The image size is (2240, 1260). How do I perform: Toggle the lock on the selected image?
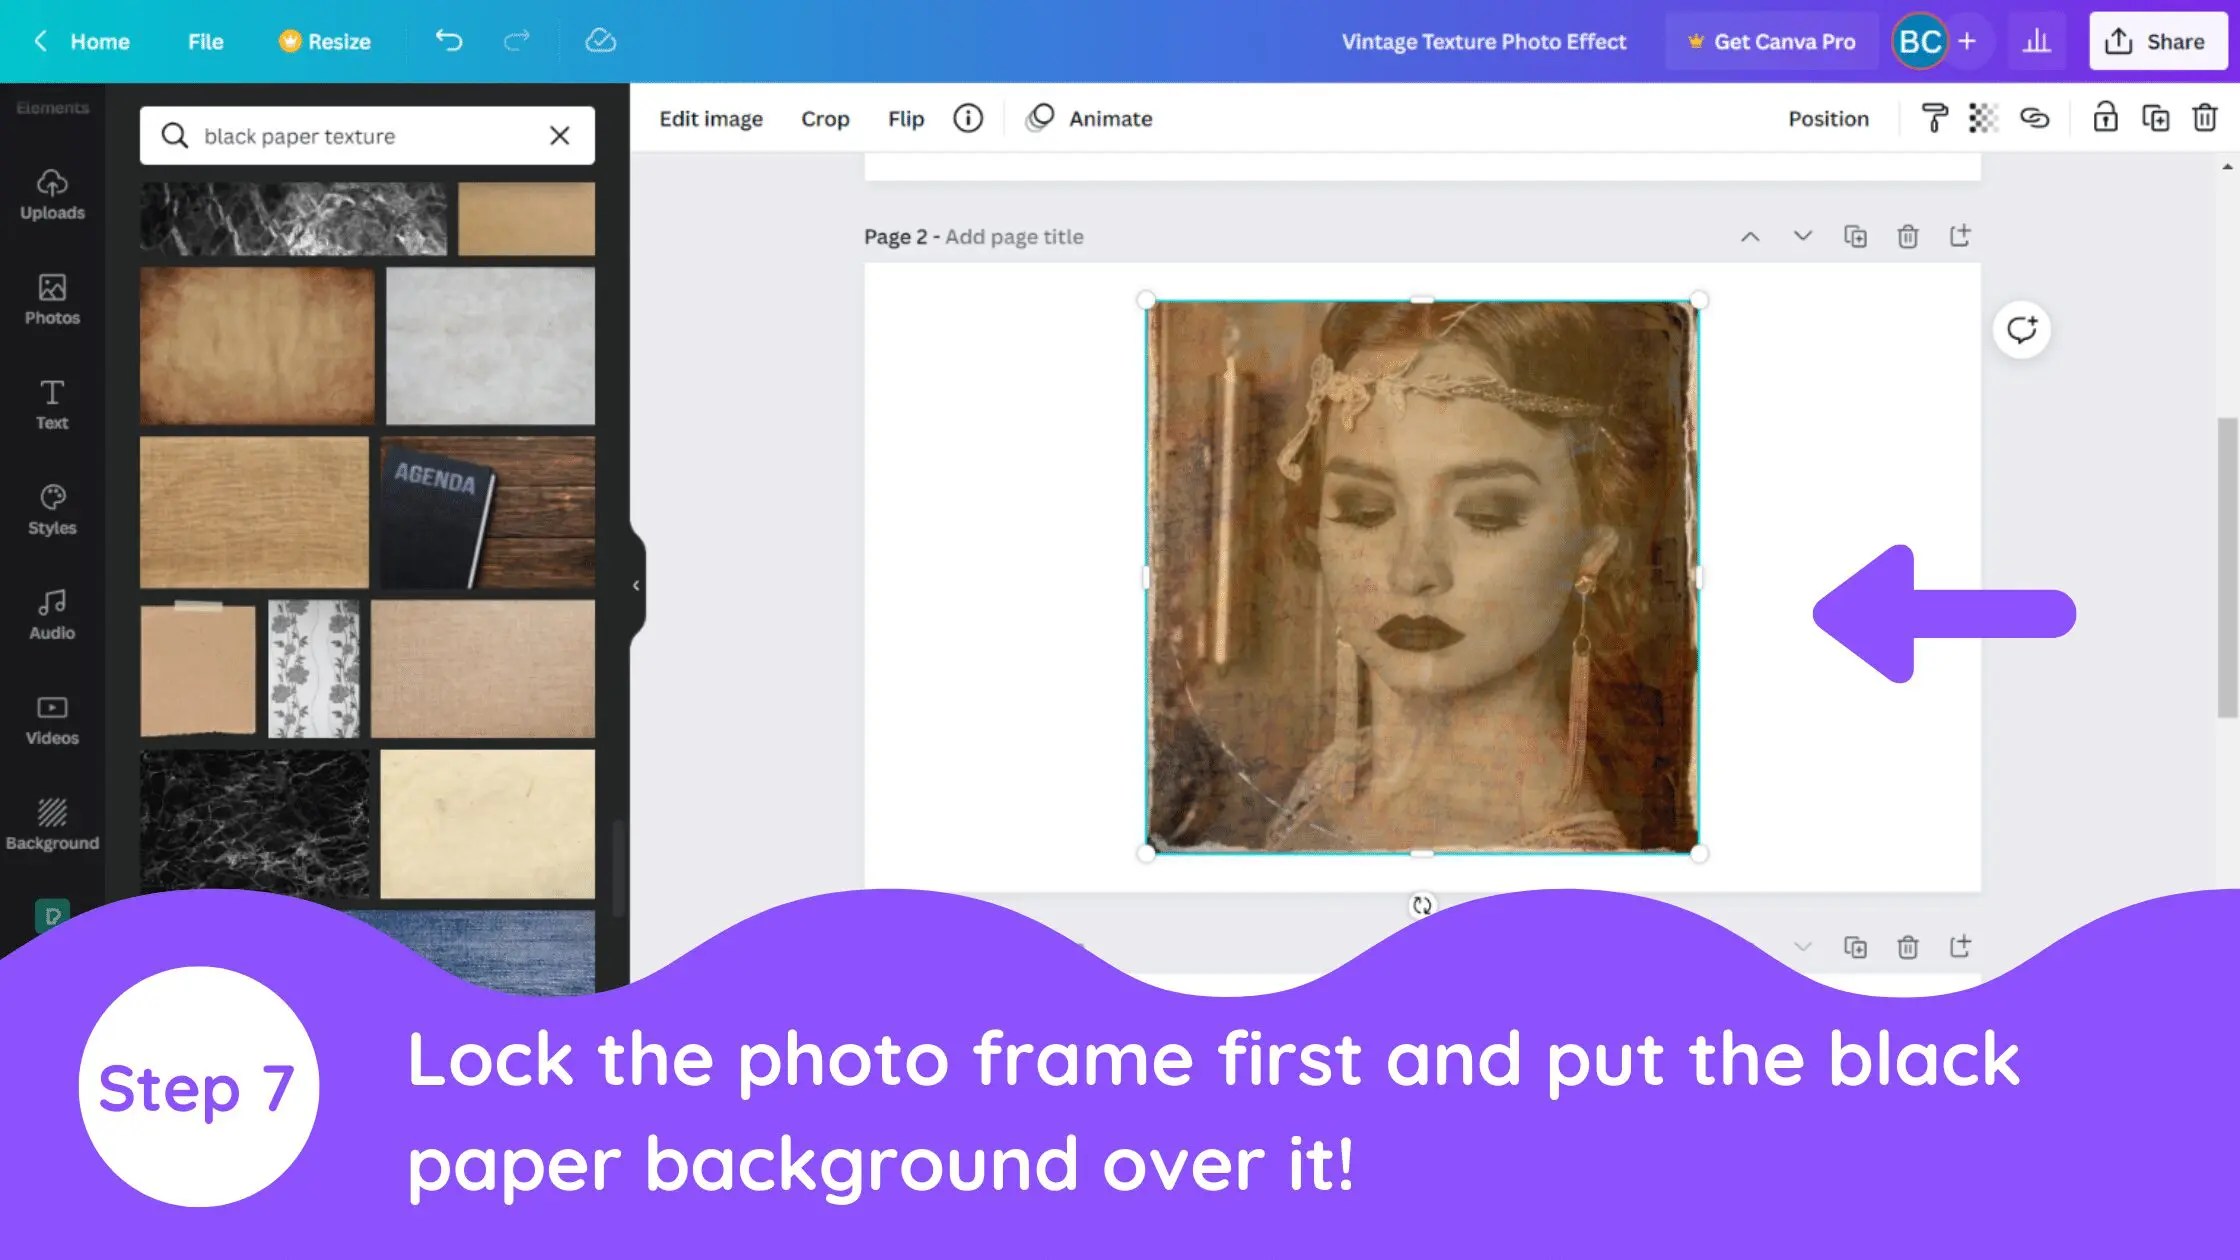[x=2105, y=118]
